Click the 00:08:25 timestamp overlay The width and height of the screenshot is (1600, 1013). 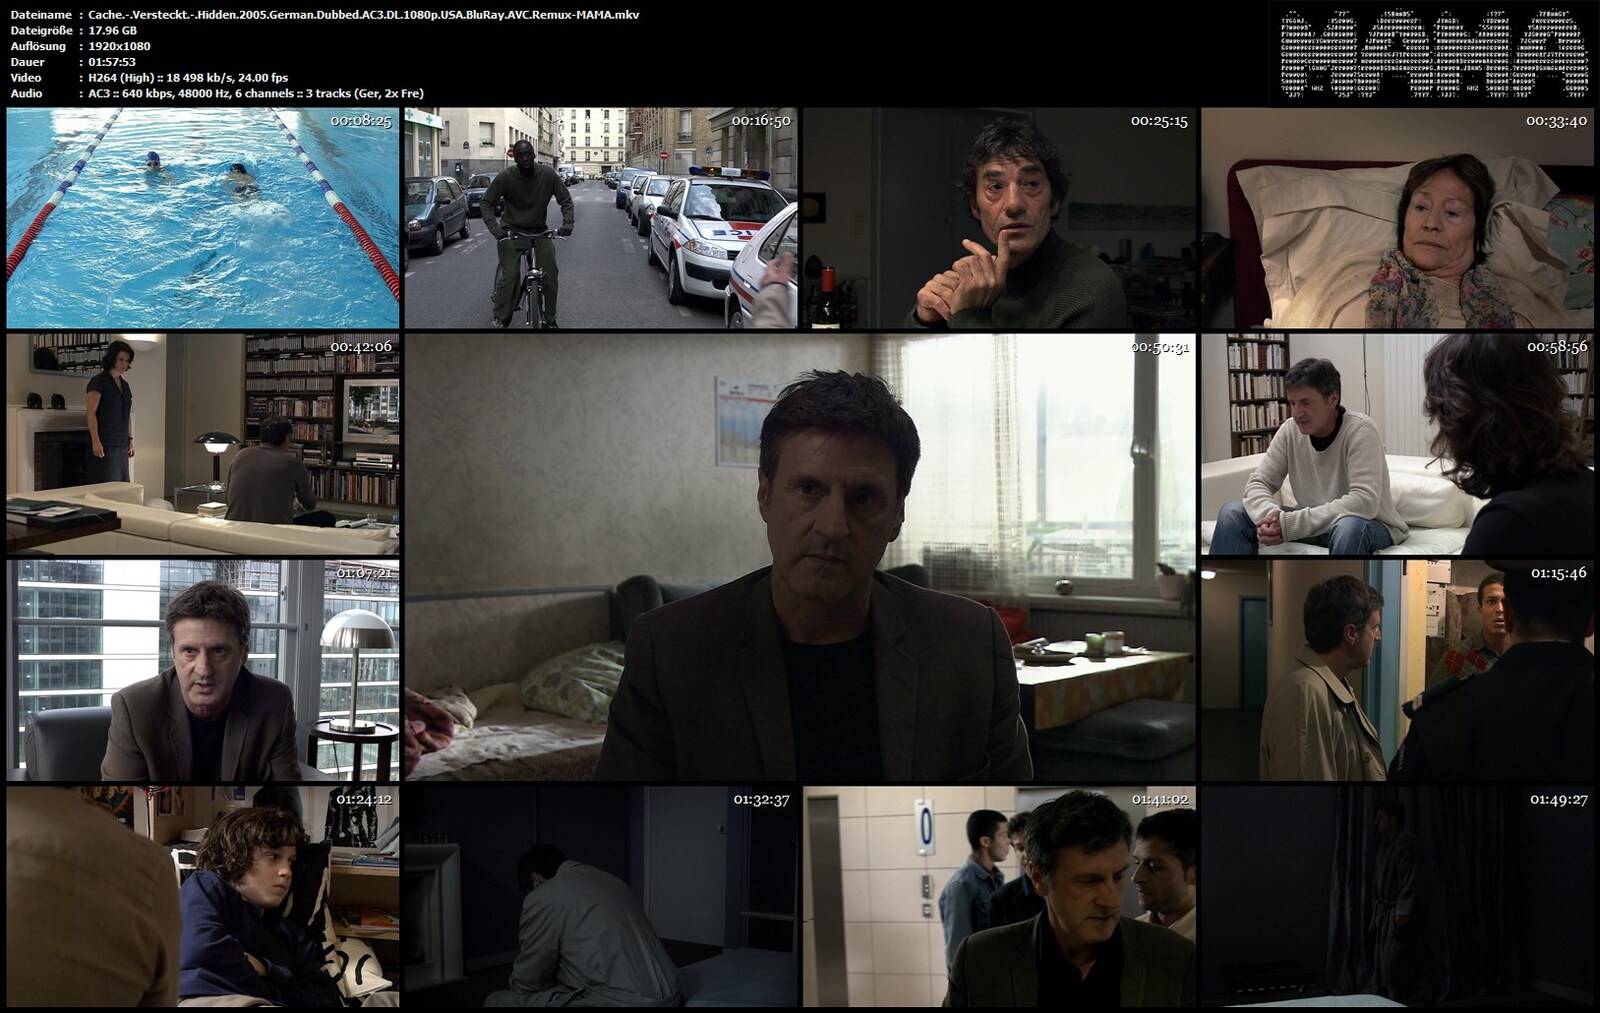tap(361, 120)
